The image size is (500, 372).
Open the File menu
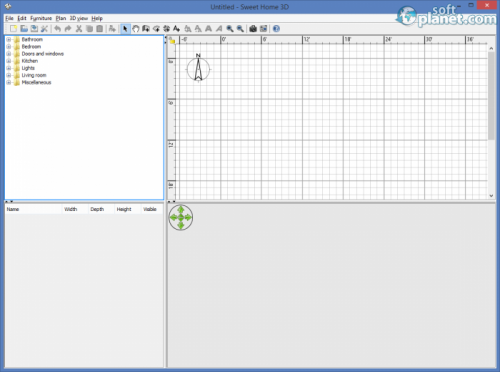(9, 18)
